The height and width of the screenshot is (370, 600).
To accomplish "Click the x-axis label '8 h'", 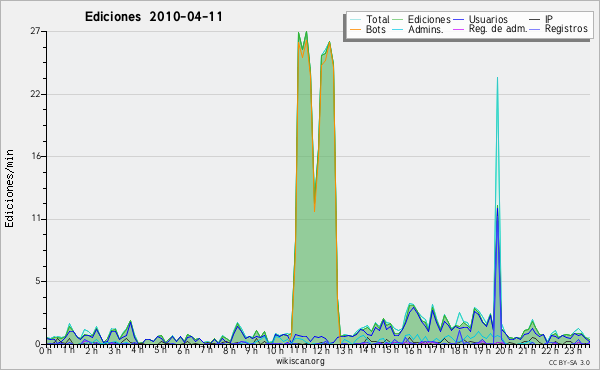I will point(230,350).
